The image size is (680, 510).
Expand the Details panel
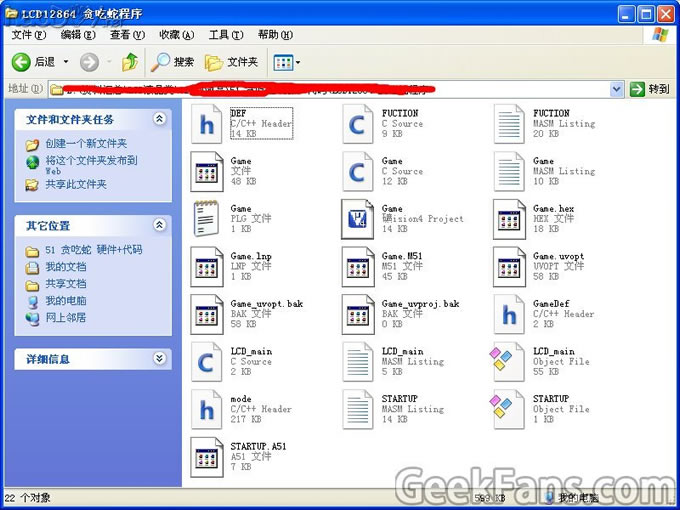(160, 359)
